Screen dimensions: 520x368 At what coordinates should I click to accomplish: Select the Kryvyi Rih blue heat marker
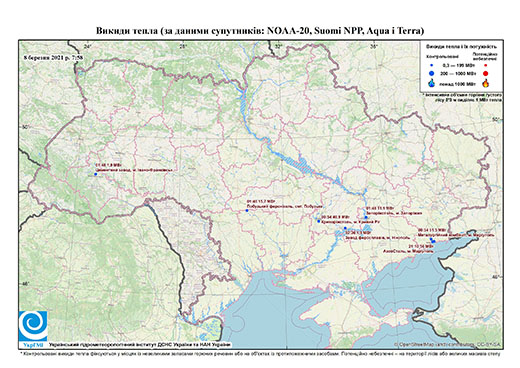319,221
